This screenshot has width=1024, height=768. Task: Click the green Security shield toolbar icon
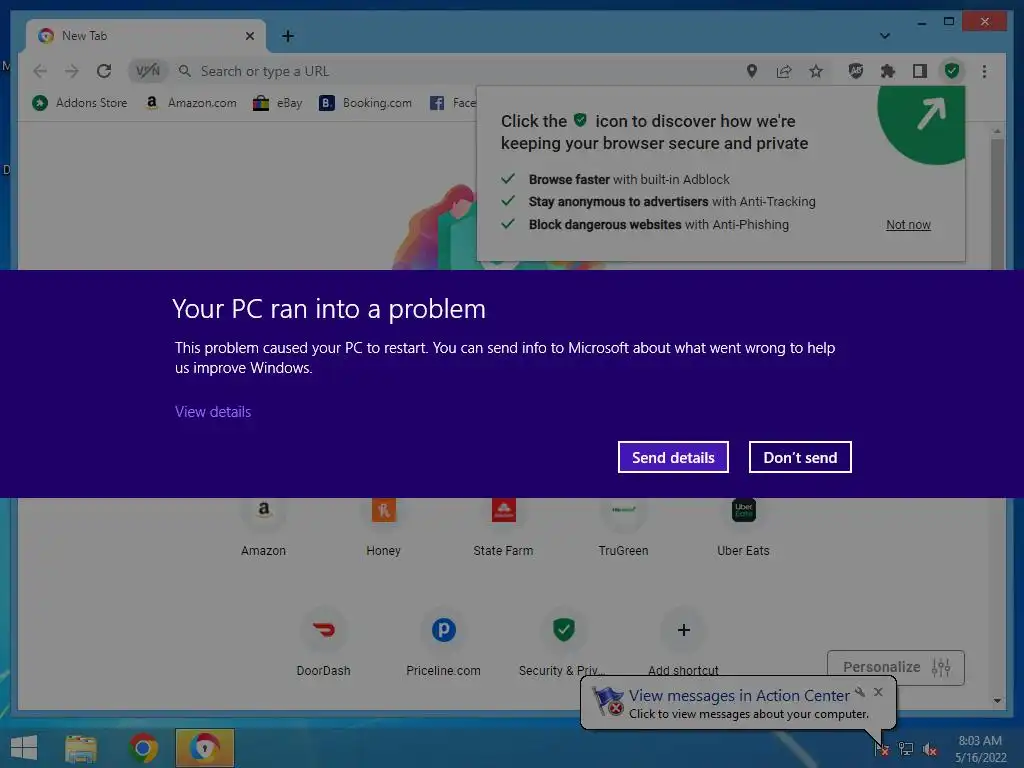[x=952, y=71]
